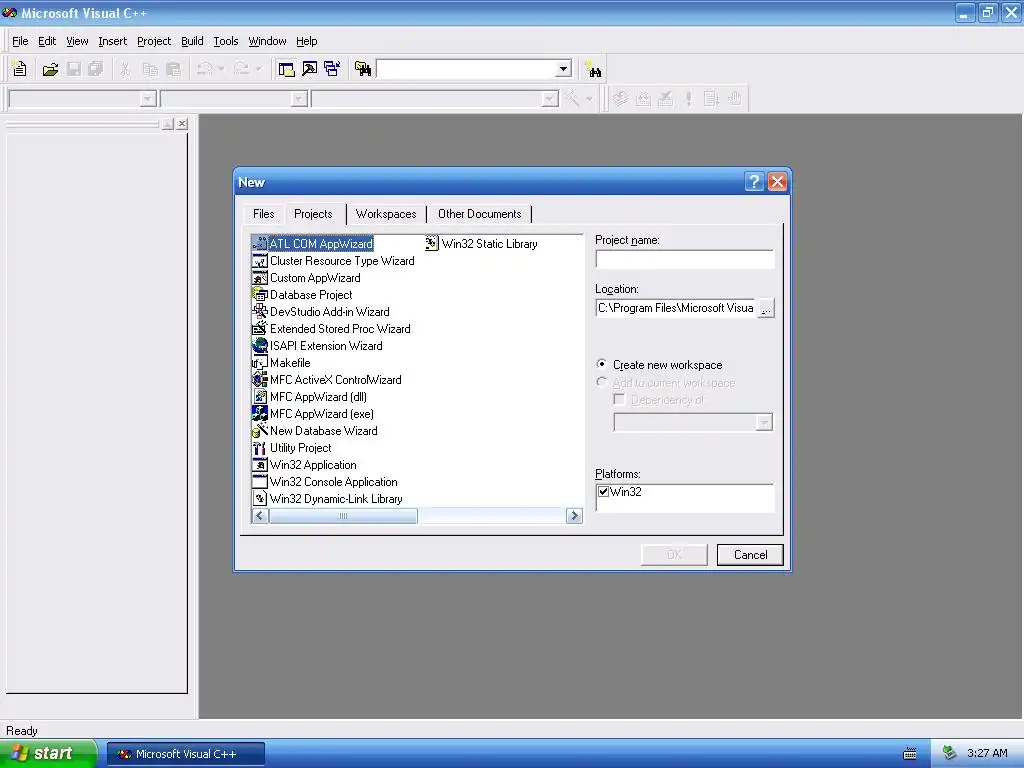Select Makefile project type

point(281,362)
